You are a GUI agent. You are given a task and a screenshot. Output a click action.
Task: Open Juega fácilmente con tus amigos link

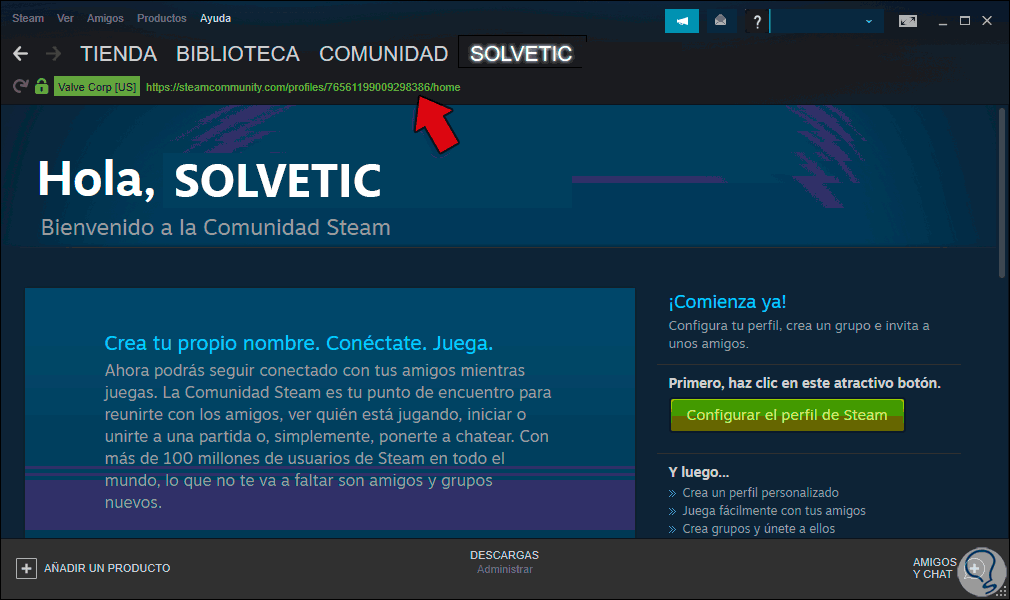[774, 510]
